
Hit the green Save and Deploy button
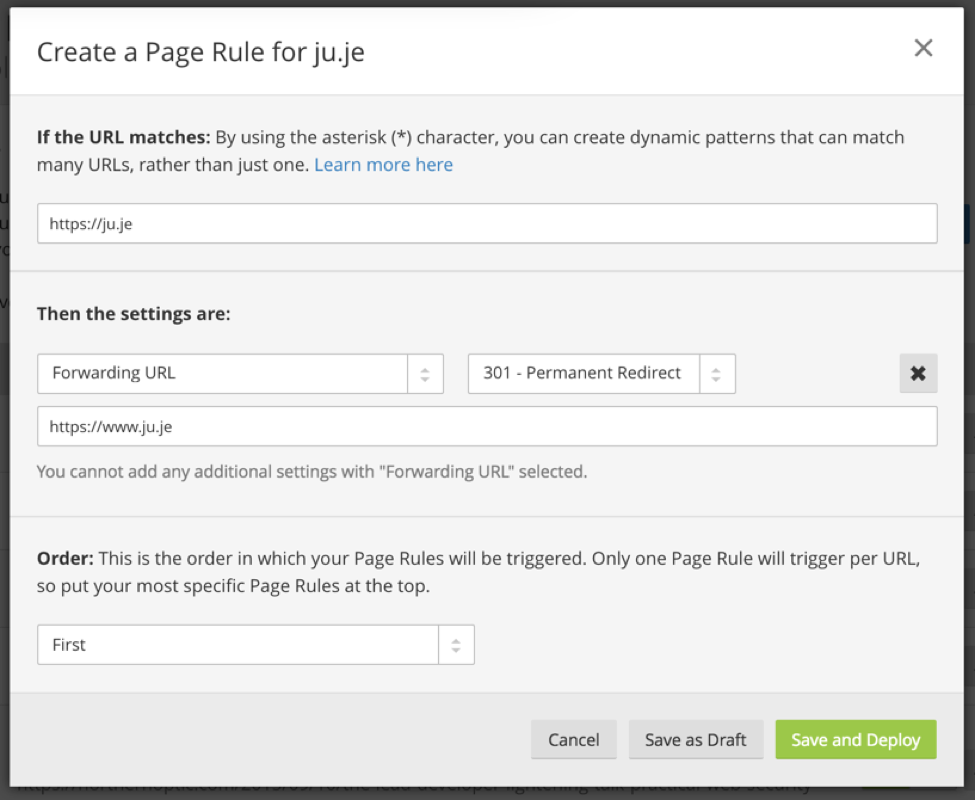click(x=855, y=740)
